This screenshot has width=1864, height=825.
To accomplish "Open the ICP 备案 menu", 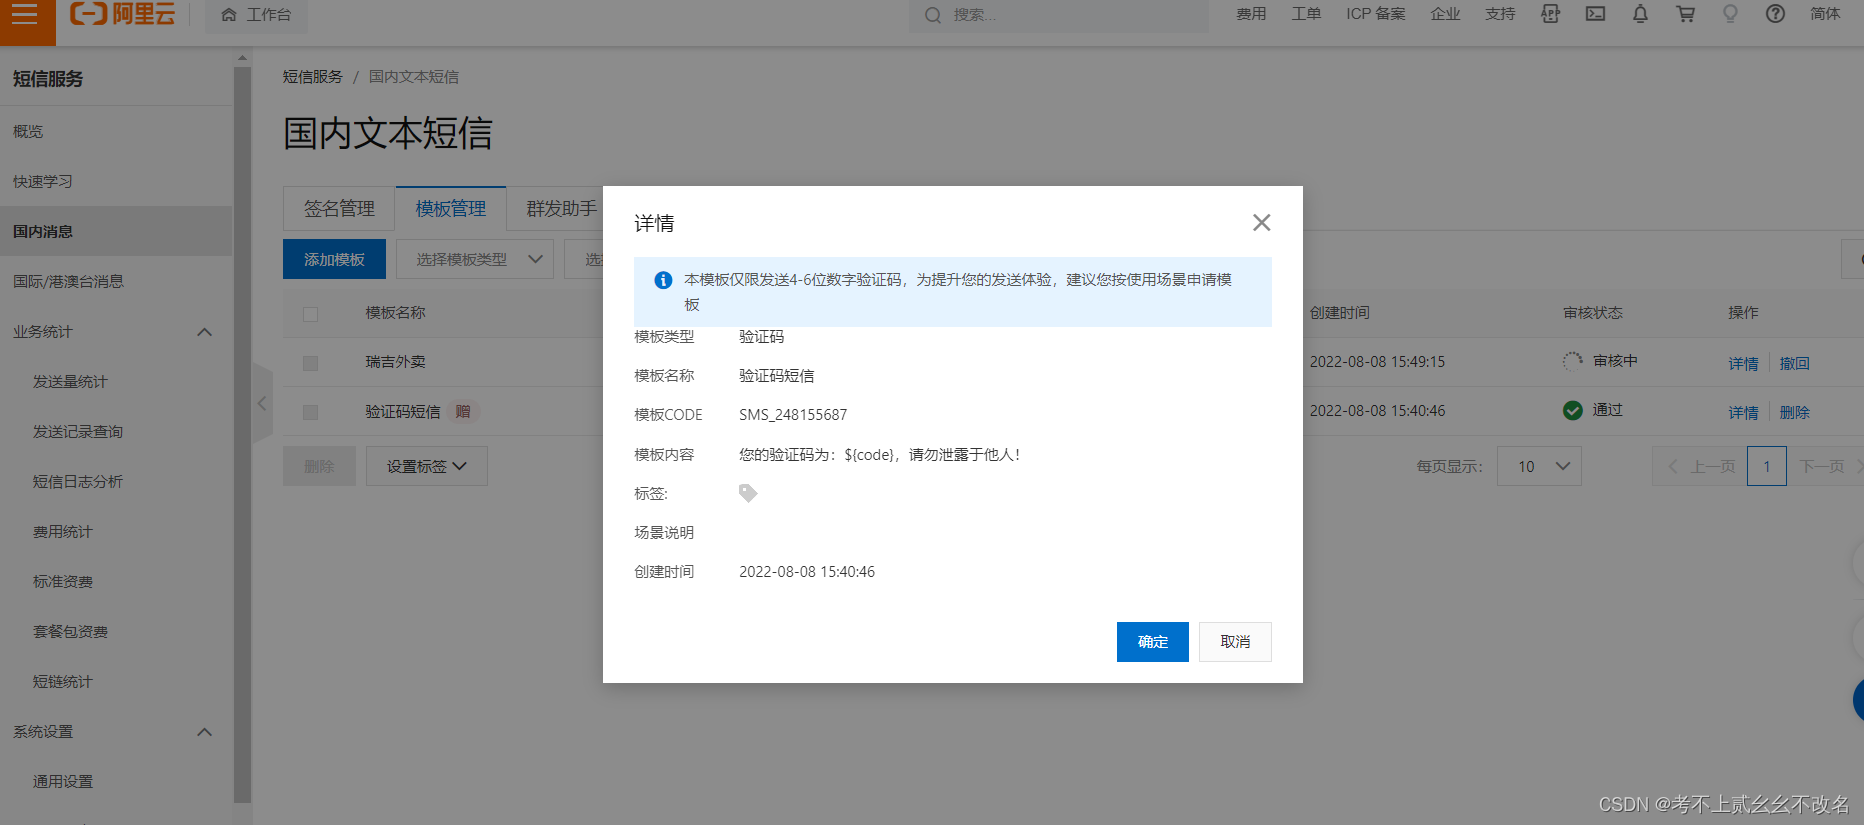I will (x=1376, y=14).
